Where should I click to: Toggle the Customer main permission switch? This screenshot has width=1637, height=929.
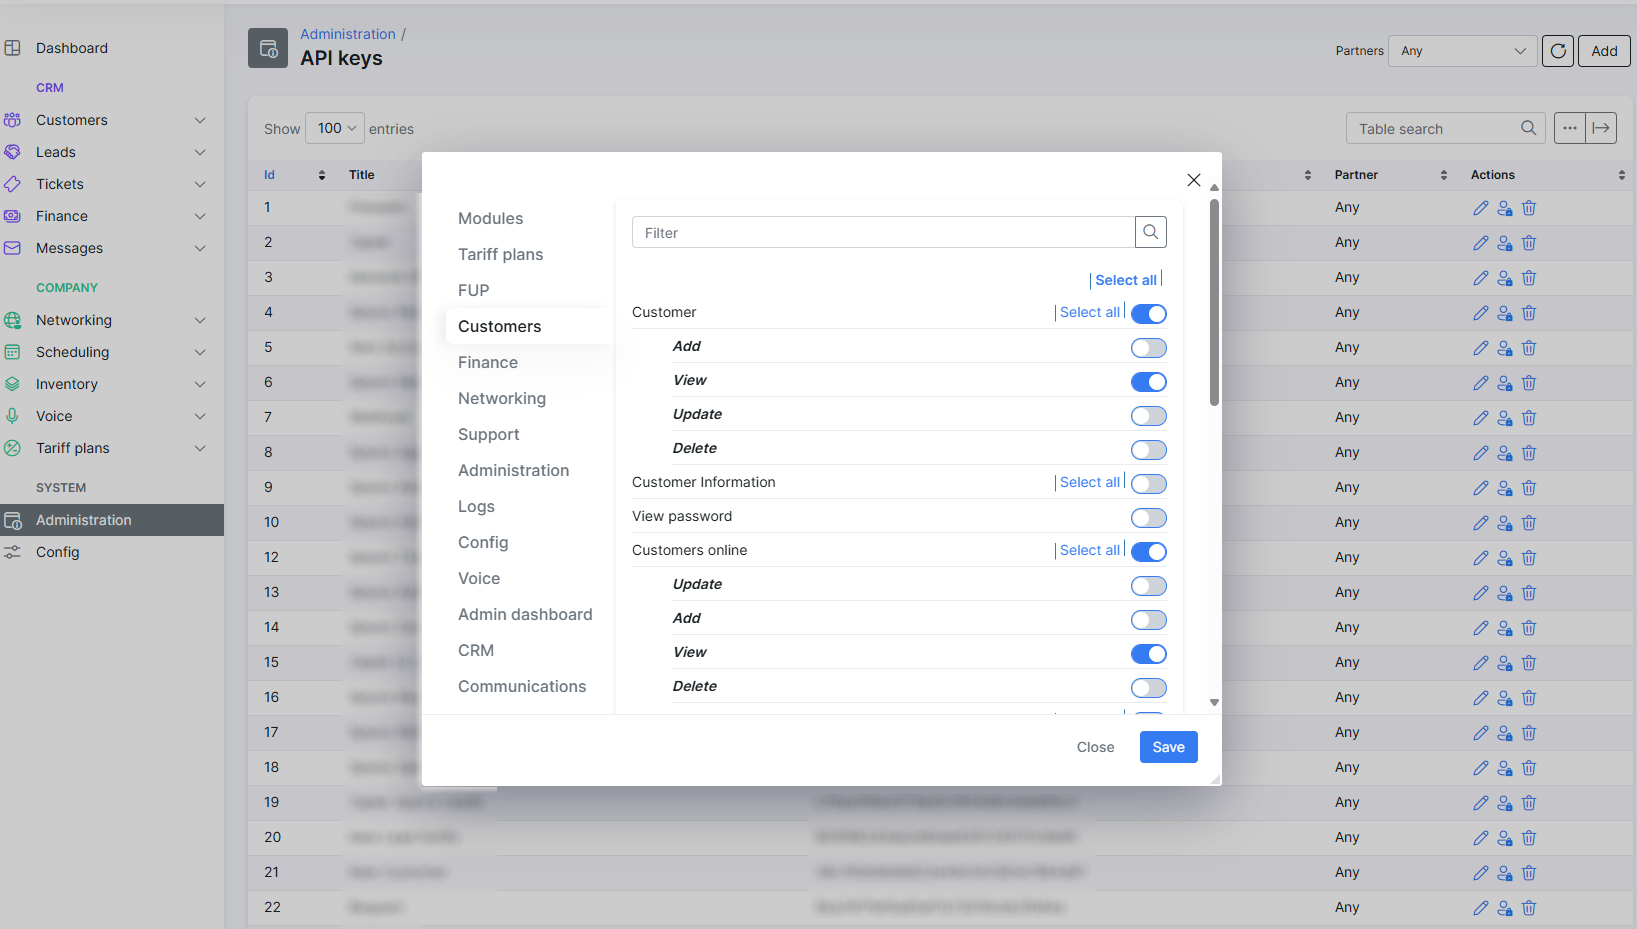[1149, 314]
